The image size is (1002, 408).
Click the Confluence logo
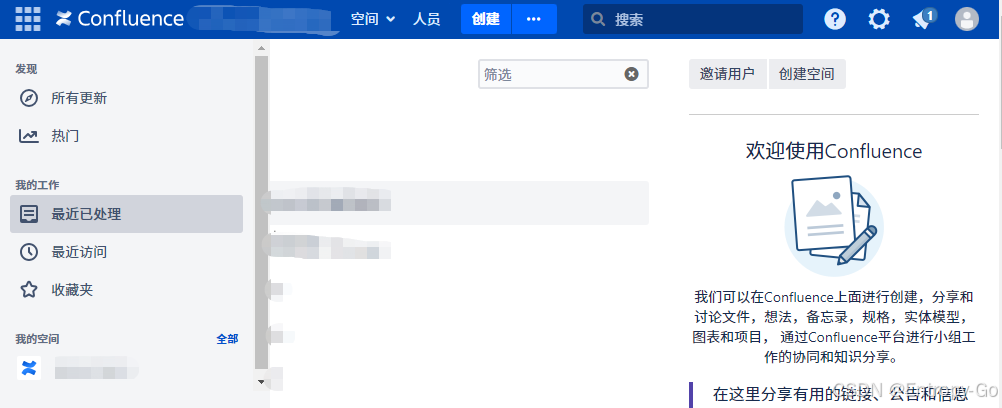click(119, 19)
